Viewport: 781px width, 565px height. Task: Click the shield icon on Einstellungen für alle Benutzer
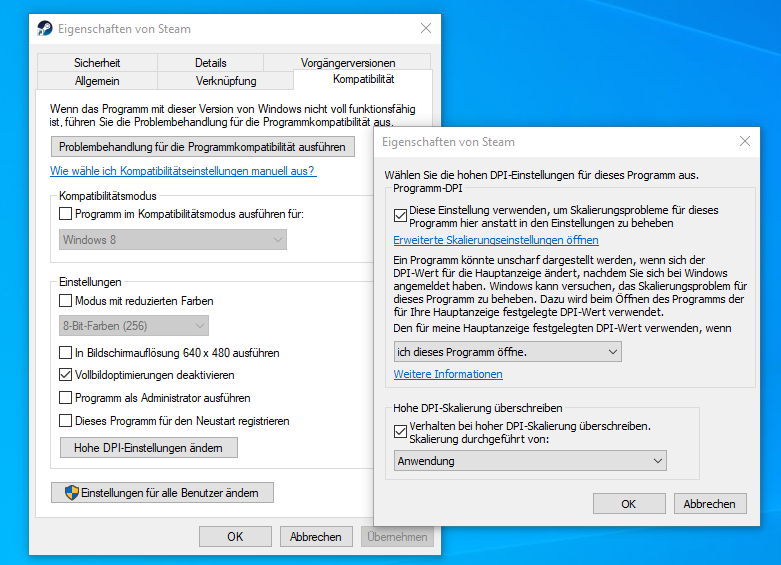tap(71, 493)
